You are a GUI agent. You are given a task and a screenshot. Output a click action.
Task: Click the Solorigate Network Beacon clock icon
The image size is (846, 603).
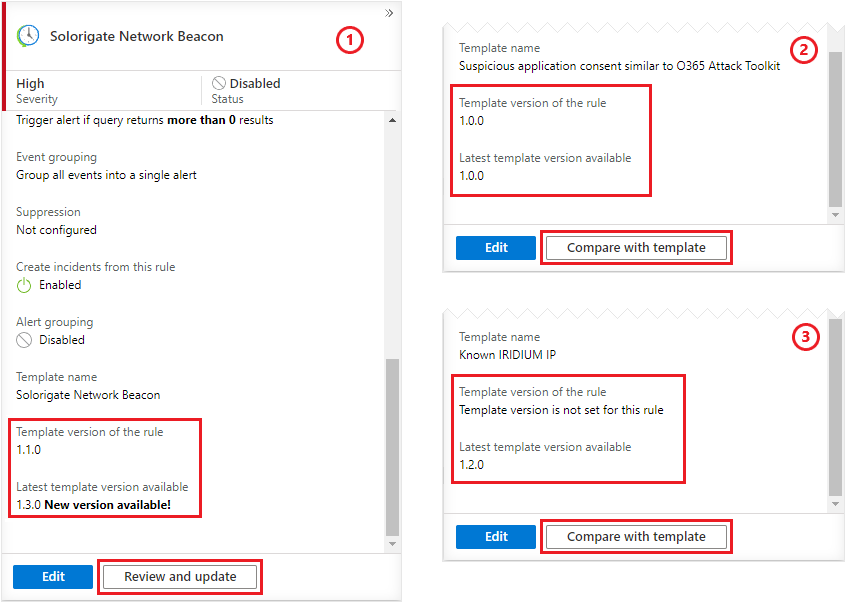[x=28, y=36]
